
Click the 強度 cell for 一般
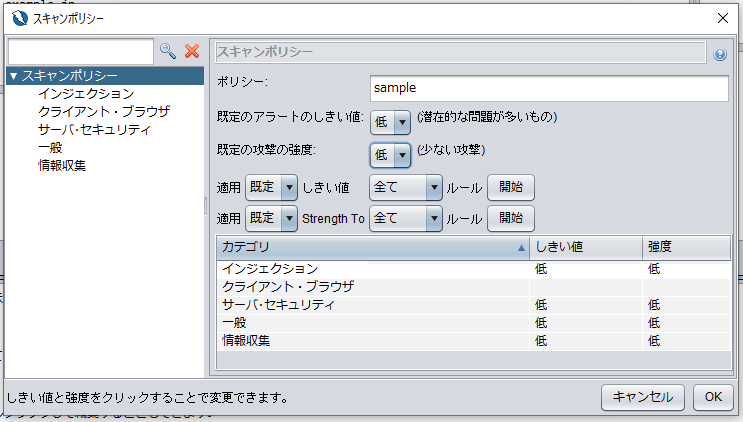(x=687, y=323)
